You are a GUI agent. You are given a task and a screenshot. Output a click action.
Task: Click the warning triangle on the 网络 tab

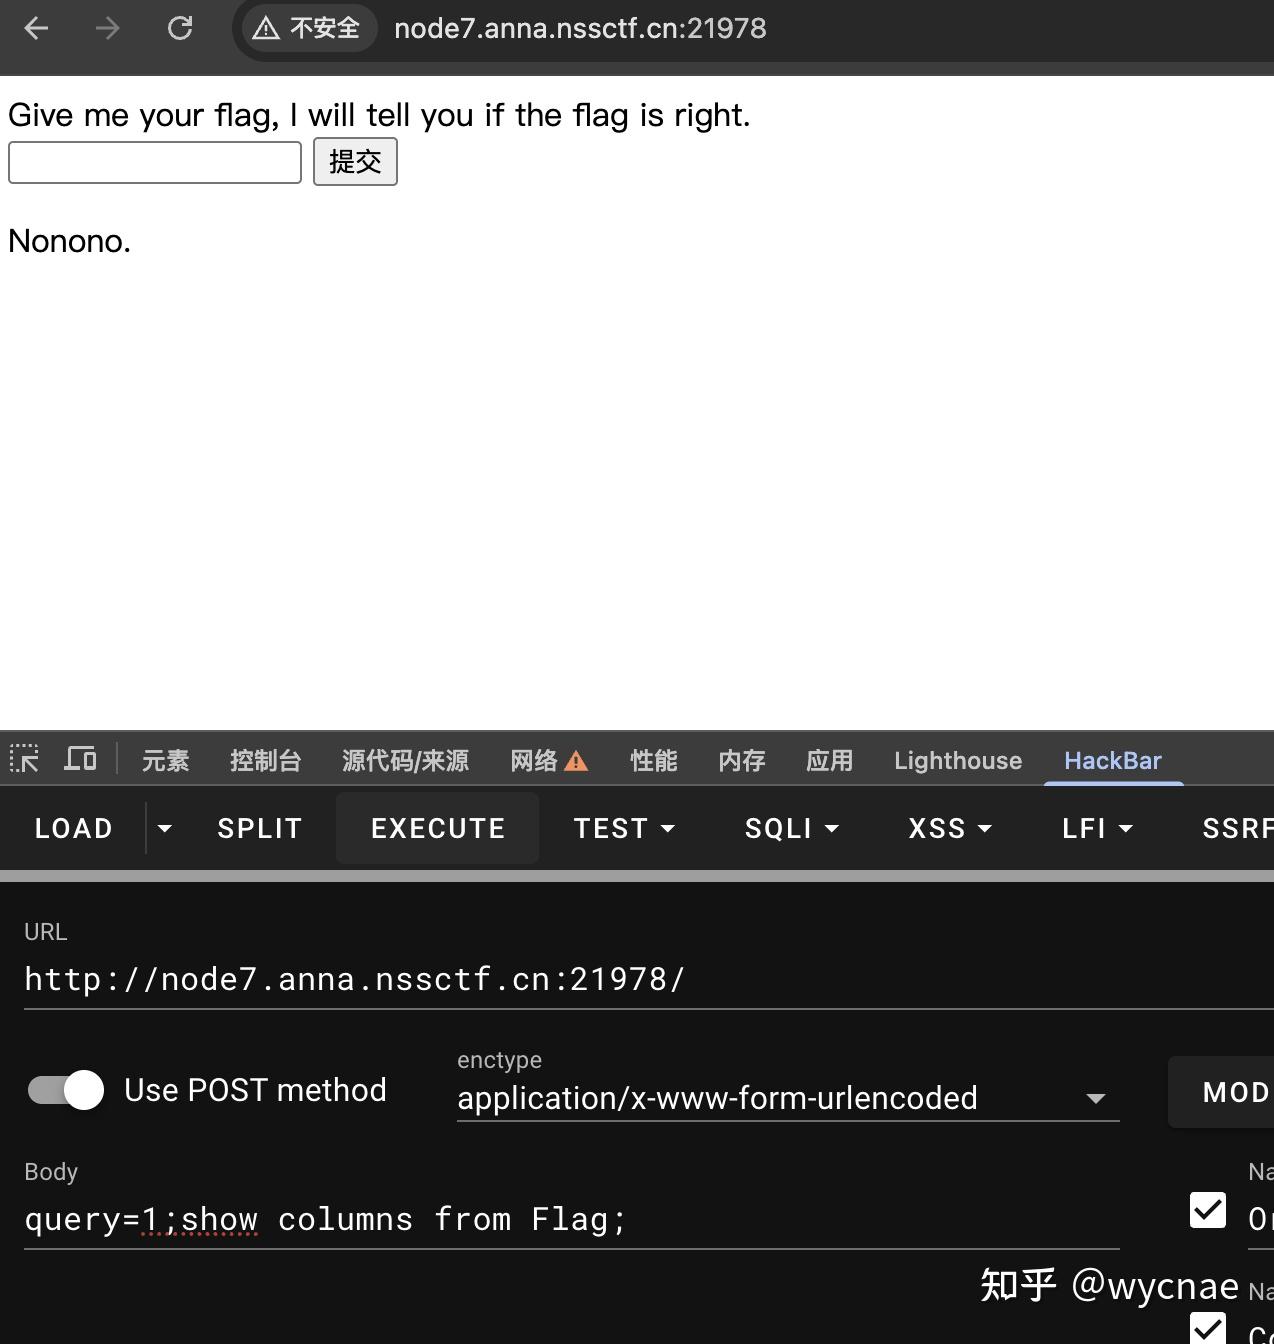(x=578, y=761)
